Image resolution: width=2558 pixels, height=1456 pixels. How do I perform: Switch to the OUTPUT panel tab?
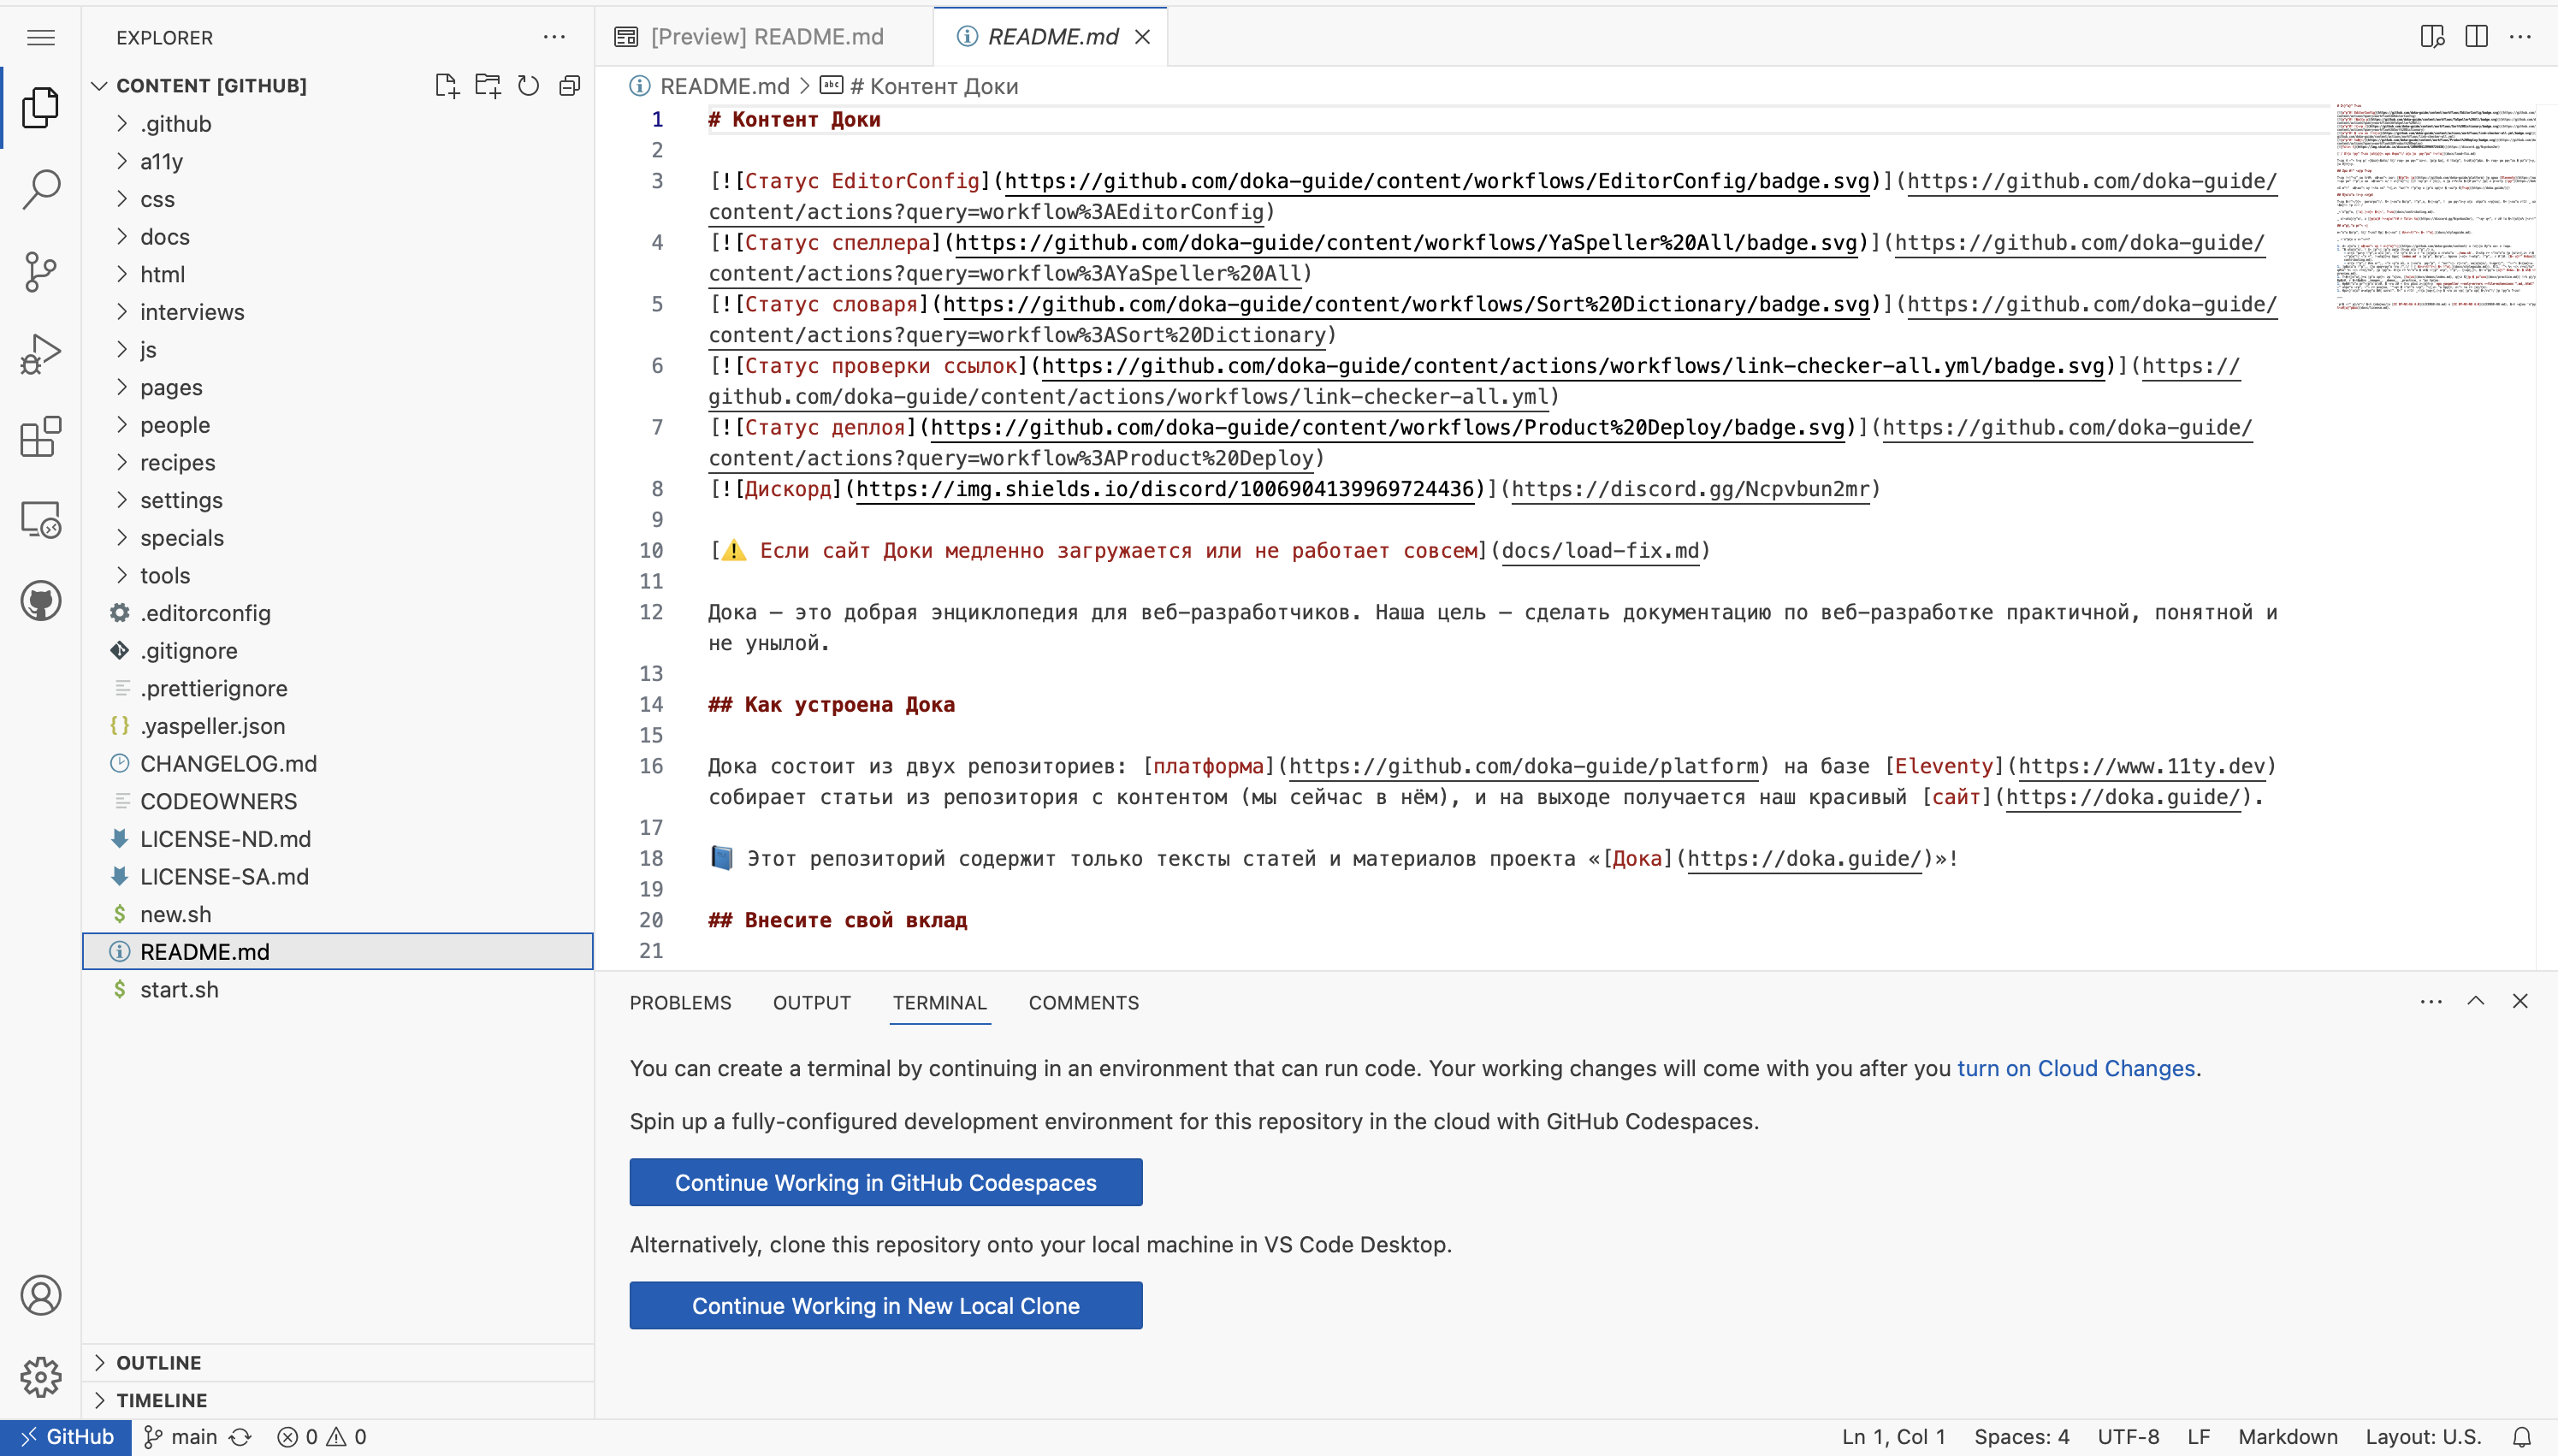tap(811, 1003)
